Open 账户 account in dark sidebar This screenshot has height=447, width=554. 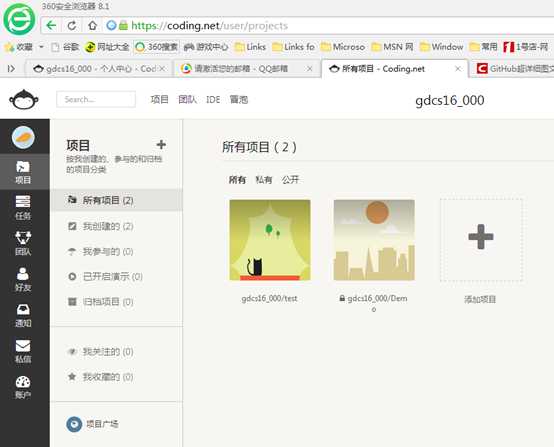coord(23,387)
